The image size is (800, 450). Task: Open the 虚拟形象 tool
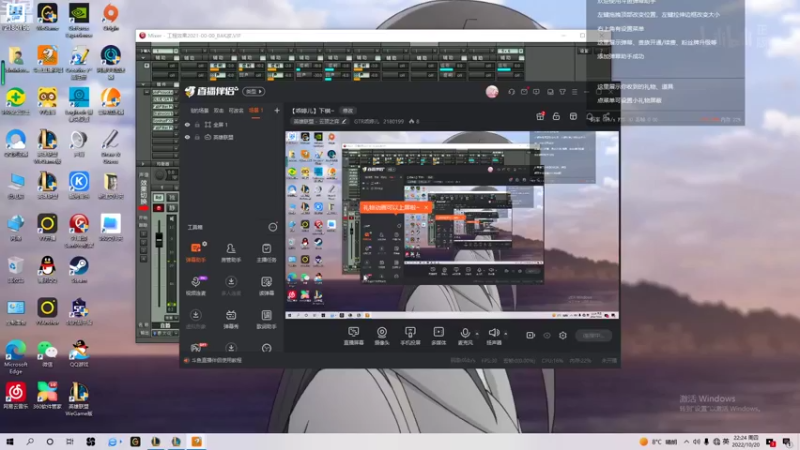pos(195,319)
